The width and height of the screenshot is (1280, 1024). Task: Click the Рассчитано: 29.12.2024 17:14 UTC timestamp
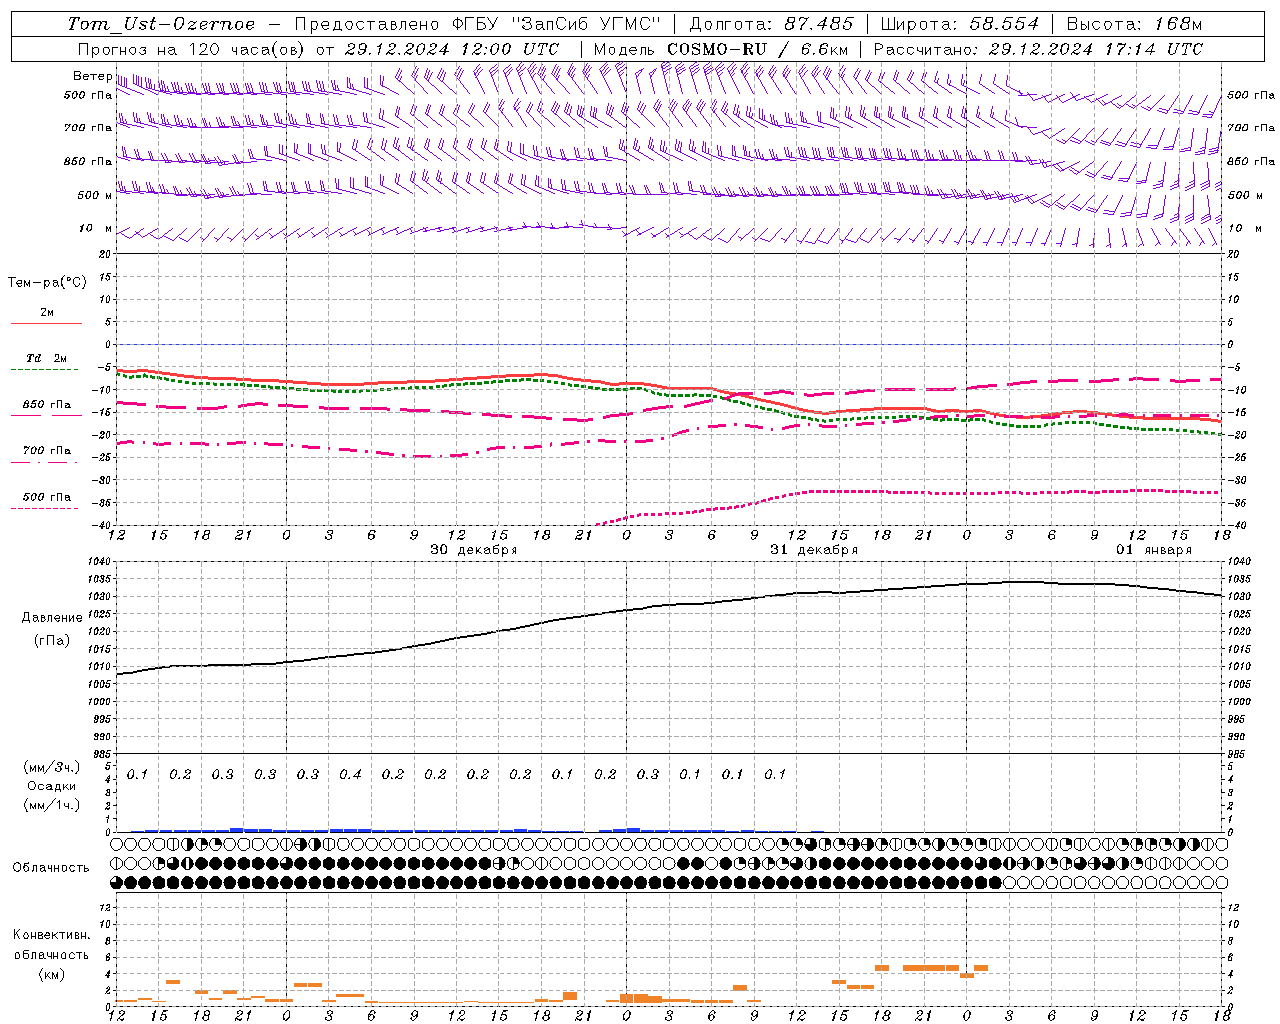pyautogui.click(x=1038, y=49)
